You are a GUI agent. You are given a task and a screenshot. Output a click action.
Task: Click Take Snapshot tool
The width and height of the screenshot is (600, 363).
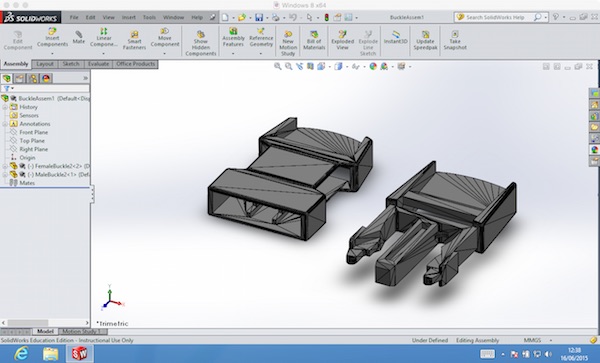[x=455, y=40]
